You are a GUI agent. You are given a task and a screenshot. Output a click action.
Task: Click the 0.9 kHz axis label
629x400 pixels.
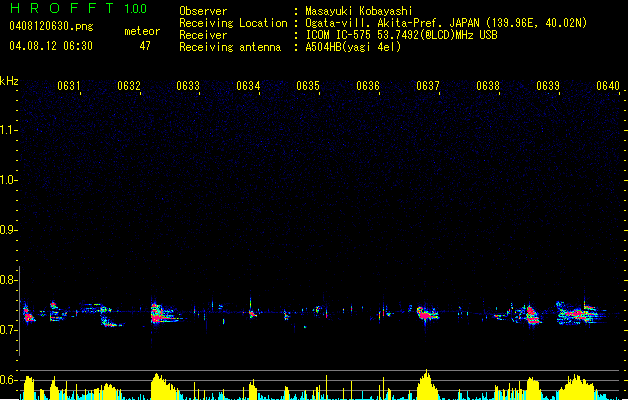[x=8, y=230]
